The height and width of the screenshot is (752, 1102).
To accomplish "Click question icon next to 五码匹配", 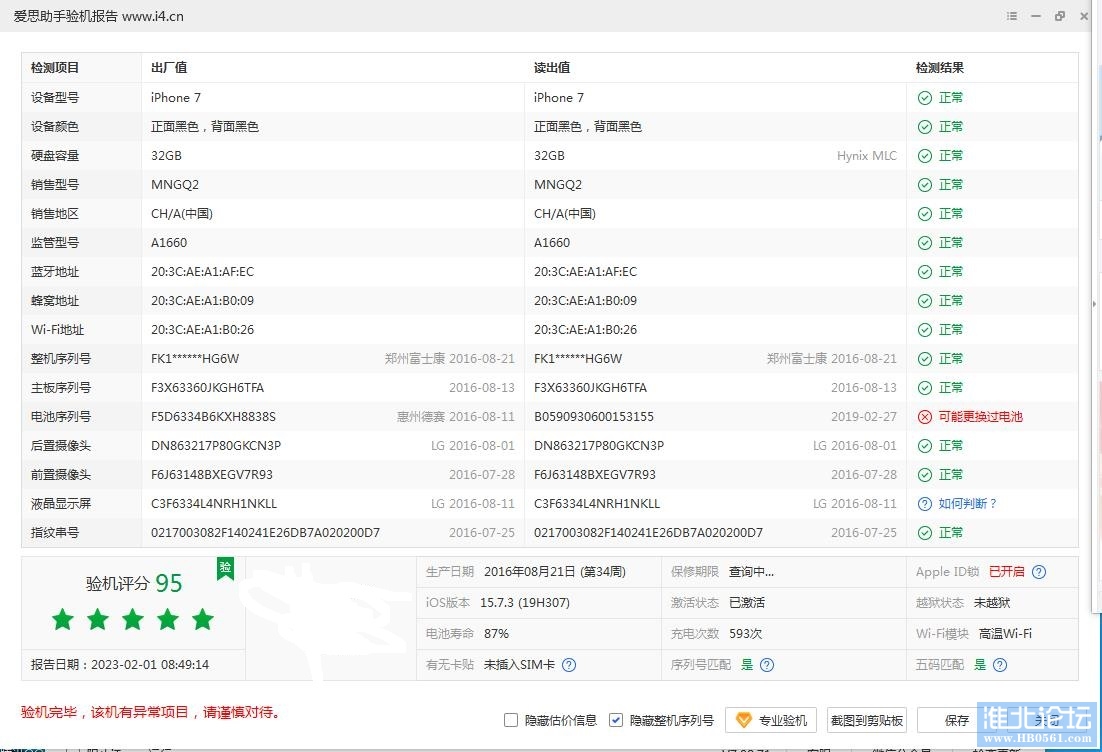I will 1000,664.
